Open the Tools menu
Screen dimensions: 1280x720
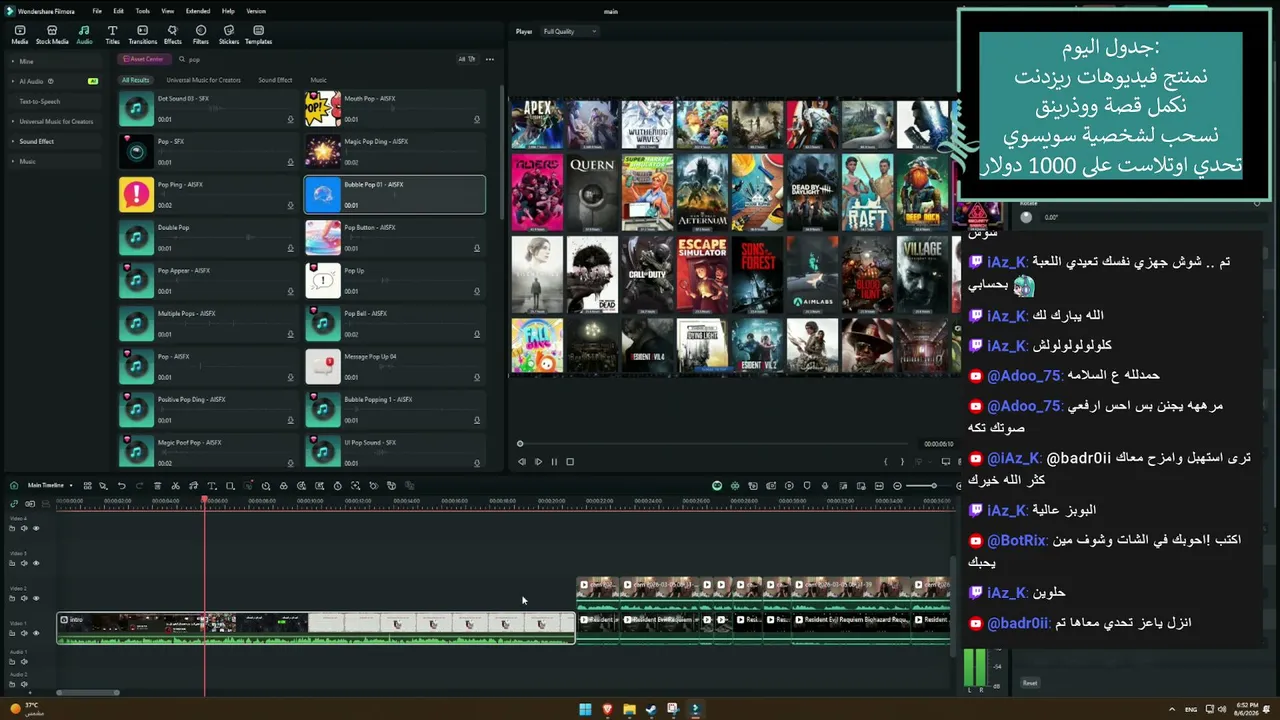point(143,11)
